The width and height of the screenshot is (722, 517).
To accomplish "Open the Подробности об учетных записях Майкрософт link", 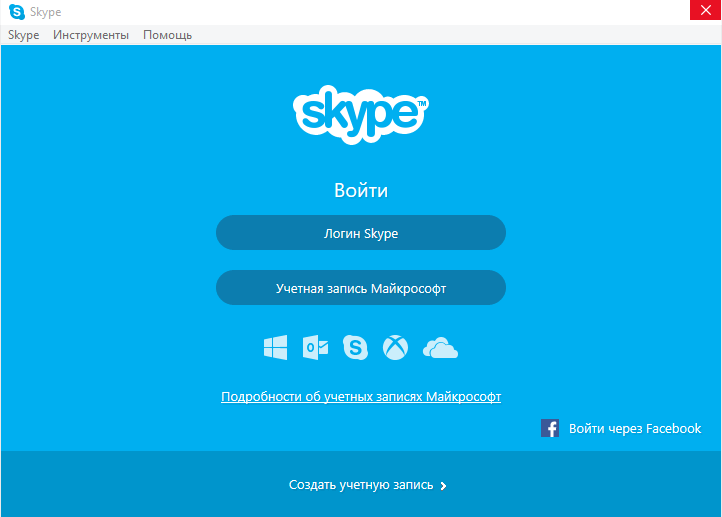I will [x=361, y=396].
